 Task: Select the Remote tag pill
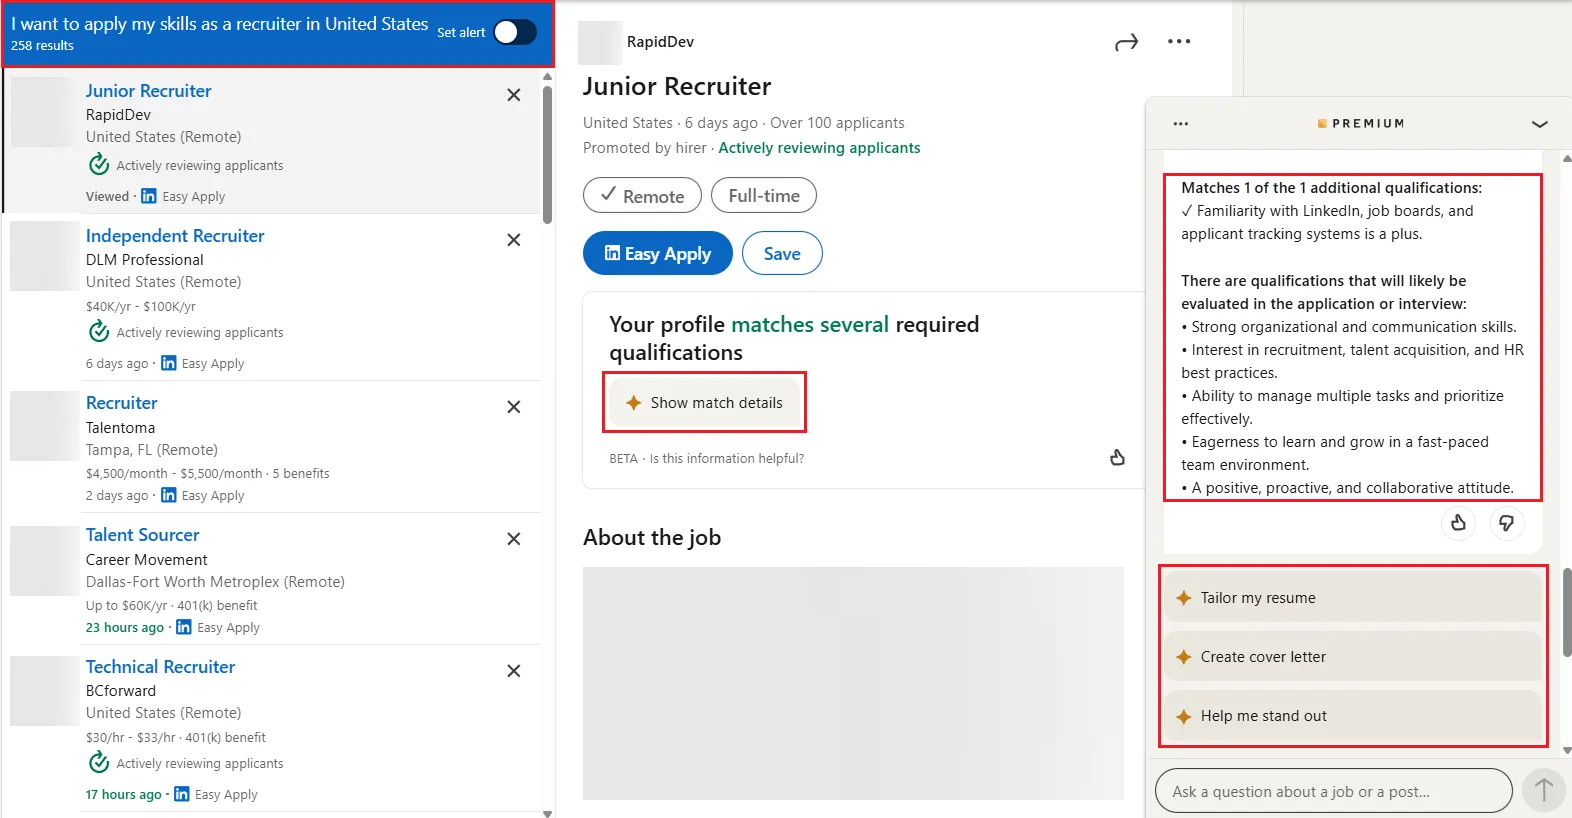click(642, 196)
